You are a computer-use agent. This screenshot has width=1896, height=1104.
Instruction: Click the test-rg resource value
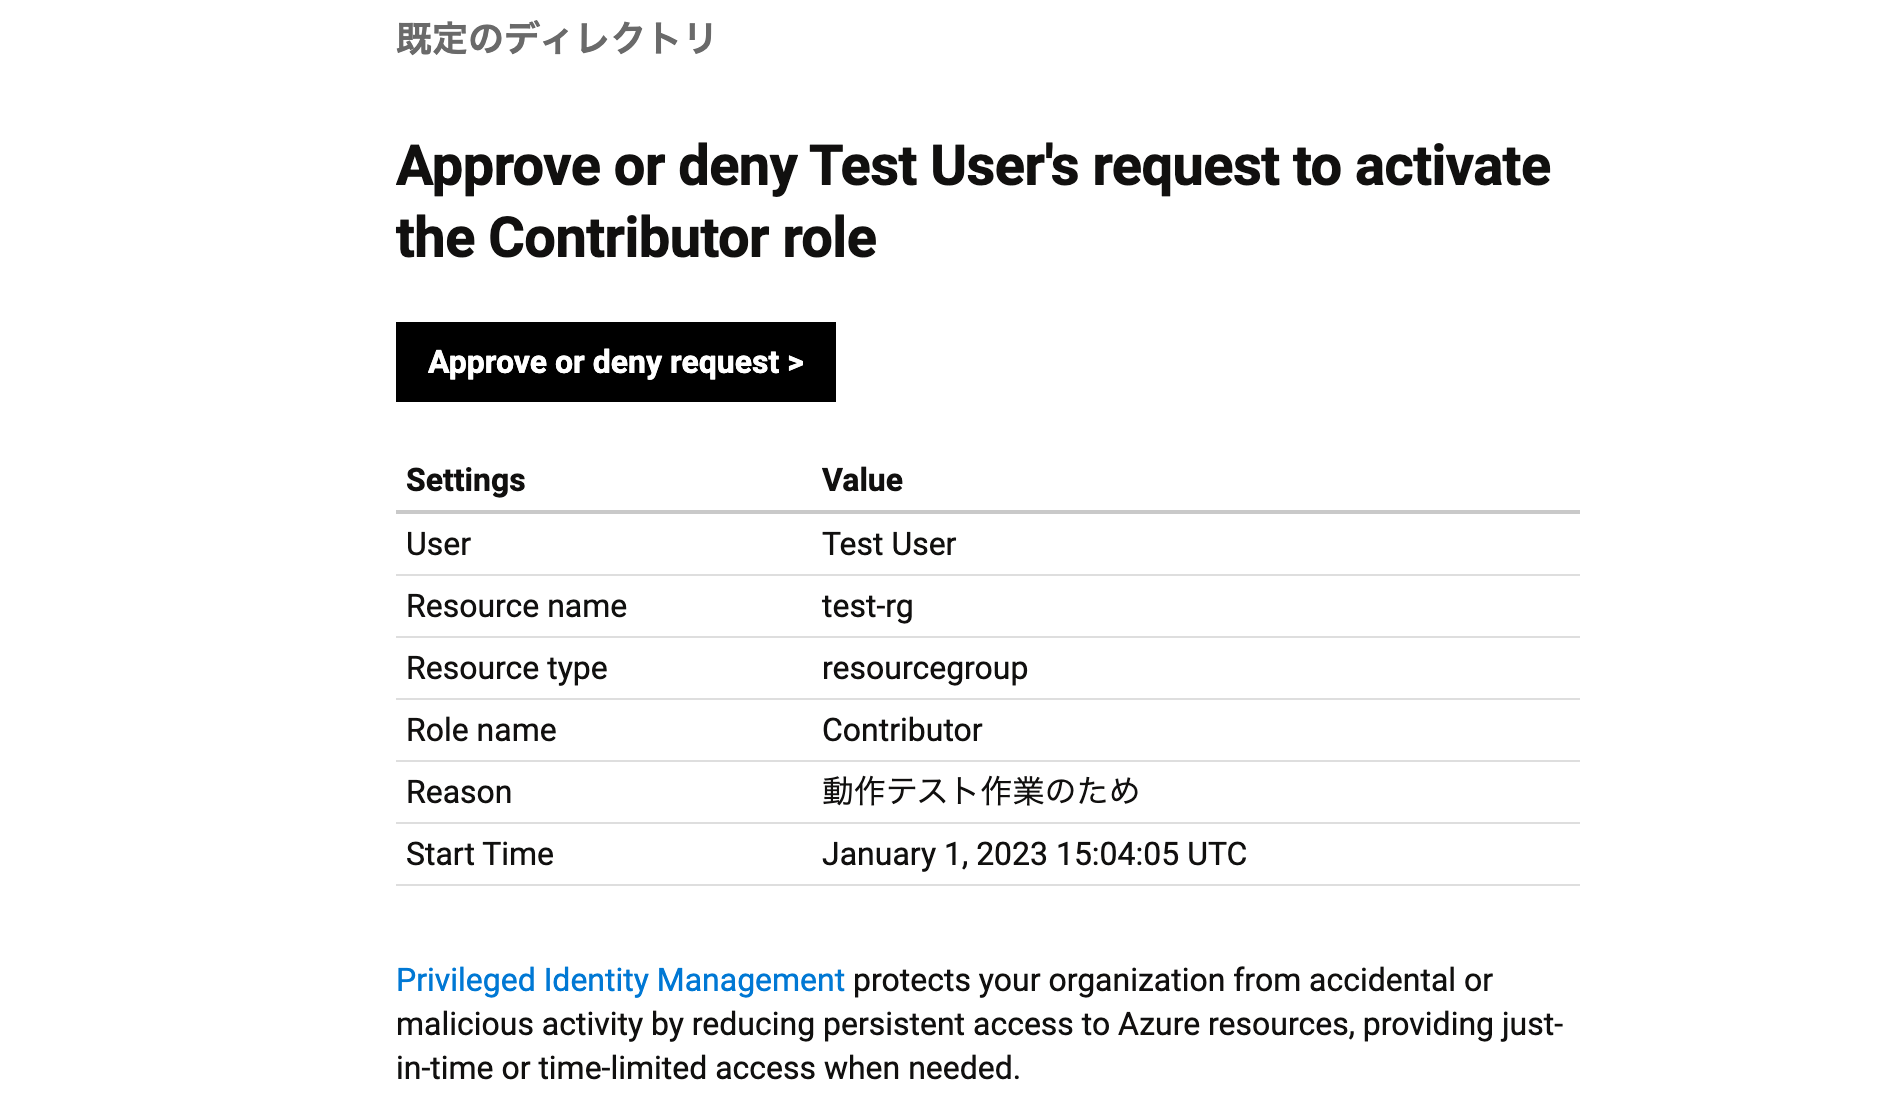pos(866,606)
